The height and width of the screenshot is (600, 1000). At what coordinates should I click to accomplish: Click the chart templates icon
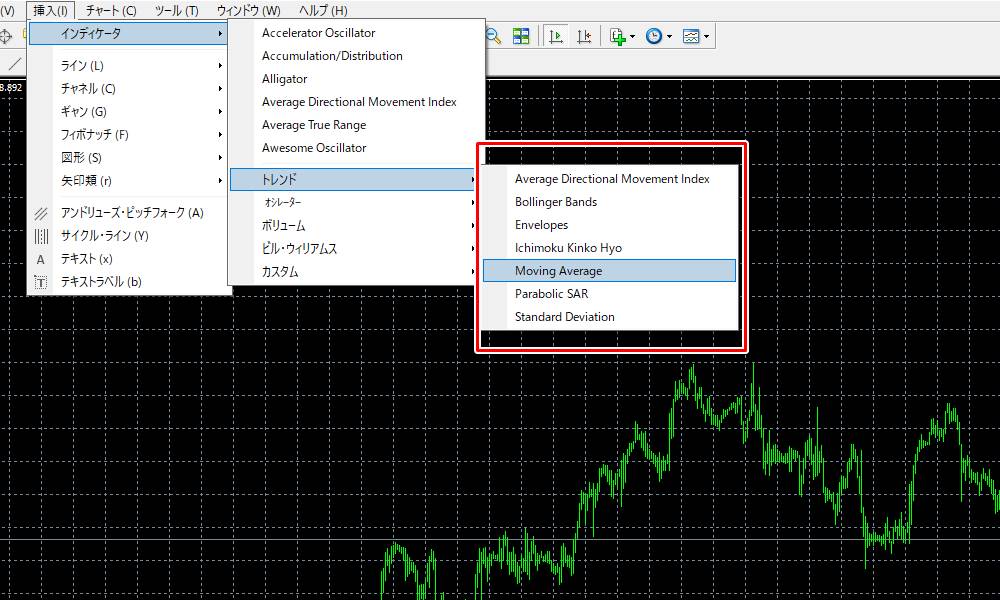pos(691,36)
